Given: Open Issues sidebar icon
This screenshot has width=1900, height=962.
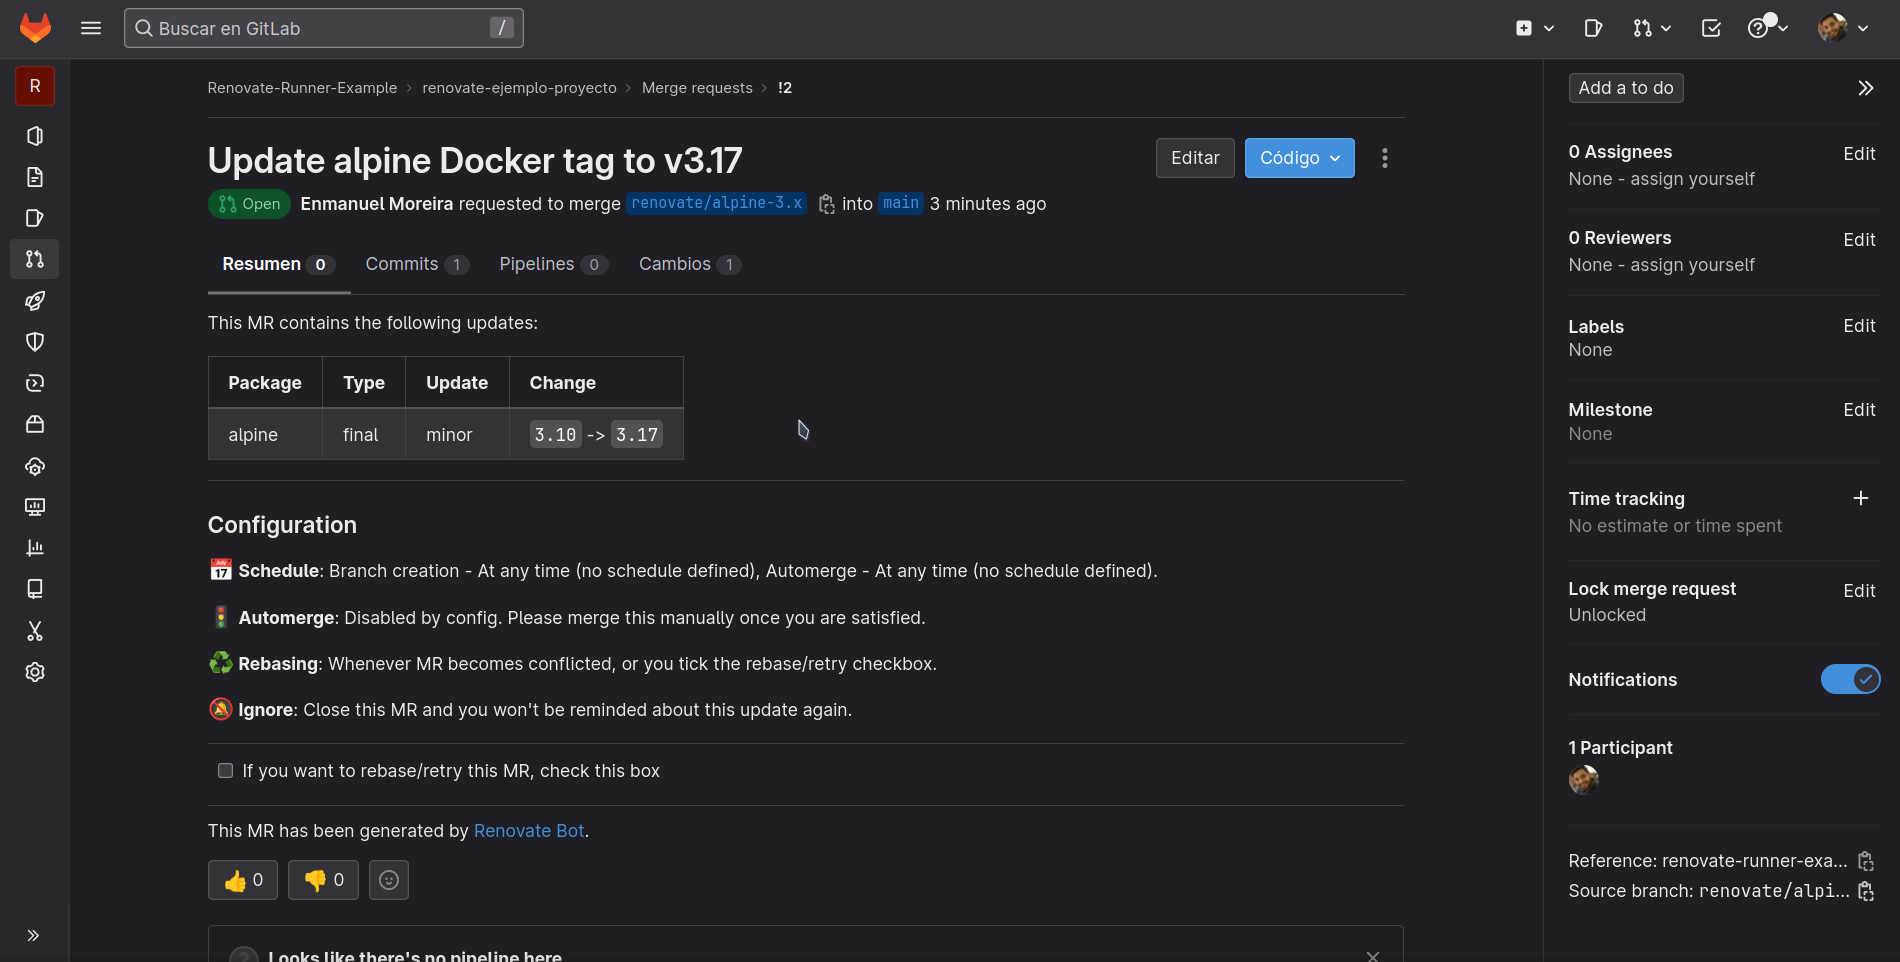Looking at the screenshot, I should click(x=35, y=218).
